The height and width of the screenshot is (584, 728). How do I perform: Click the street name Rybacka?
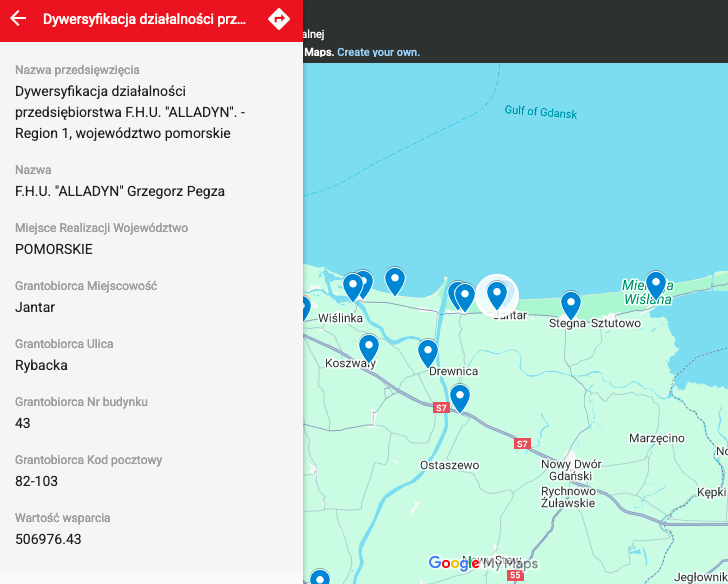point(41,365)
